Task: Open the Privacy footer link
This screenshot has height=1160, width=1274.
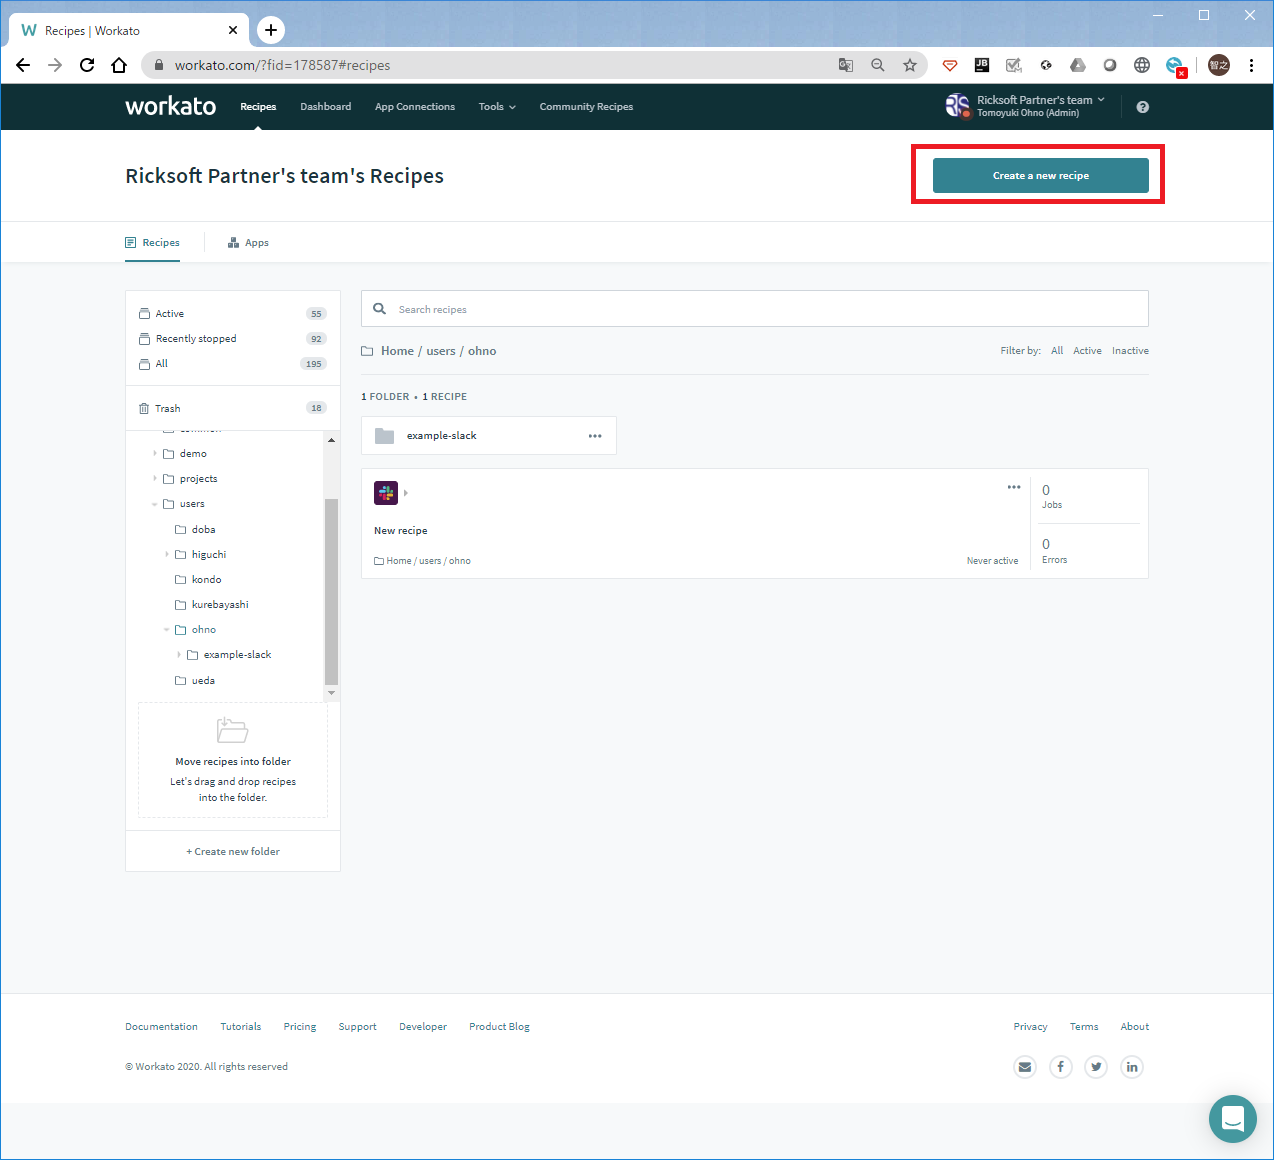Action: [x=1030, y=1027]
